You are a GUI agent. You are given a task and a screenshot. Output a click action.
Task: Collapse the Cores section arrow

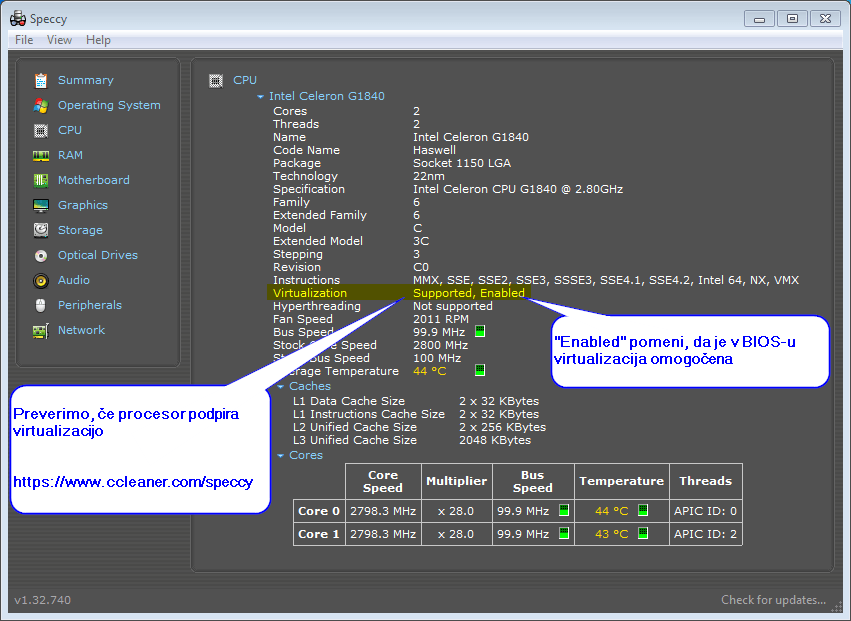(281, 455)
